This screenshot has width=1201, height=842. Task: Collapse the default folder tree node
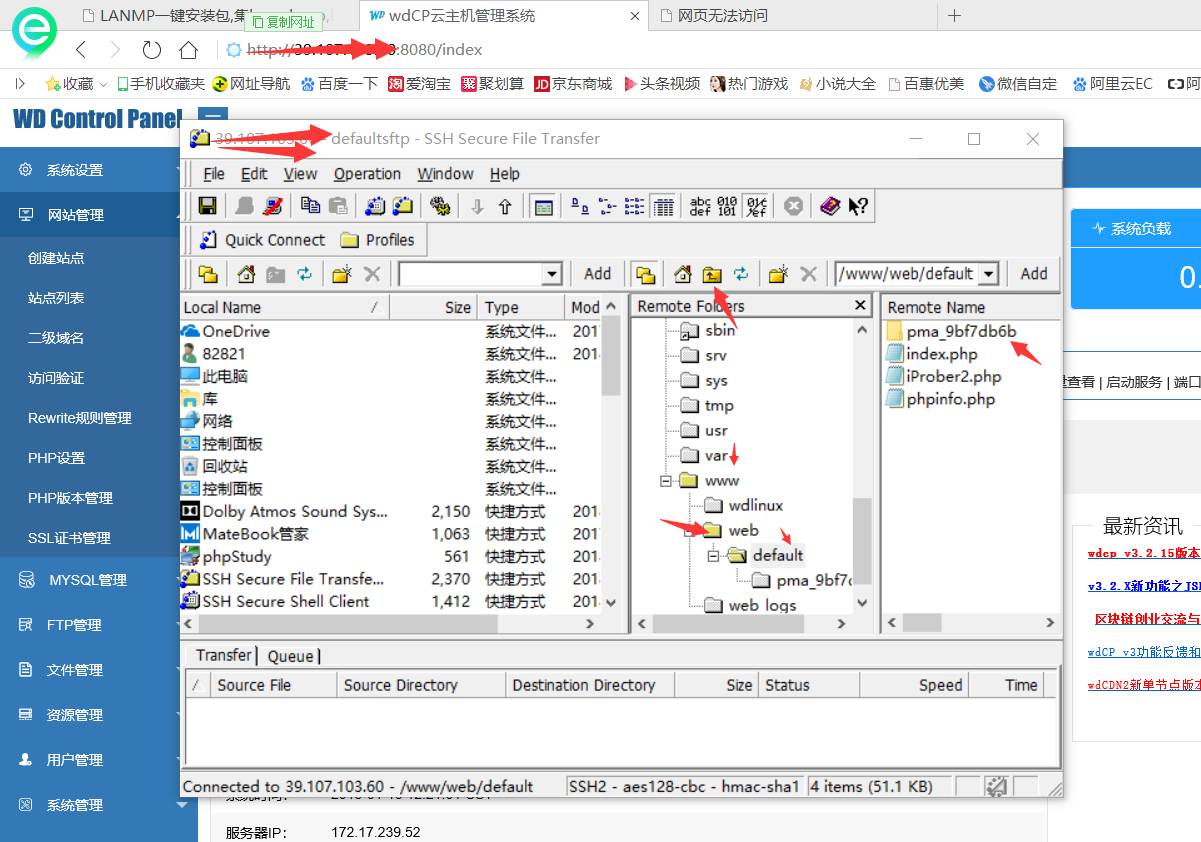click(x=713, y=556)
